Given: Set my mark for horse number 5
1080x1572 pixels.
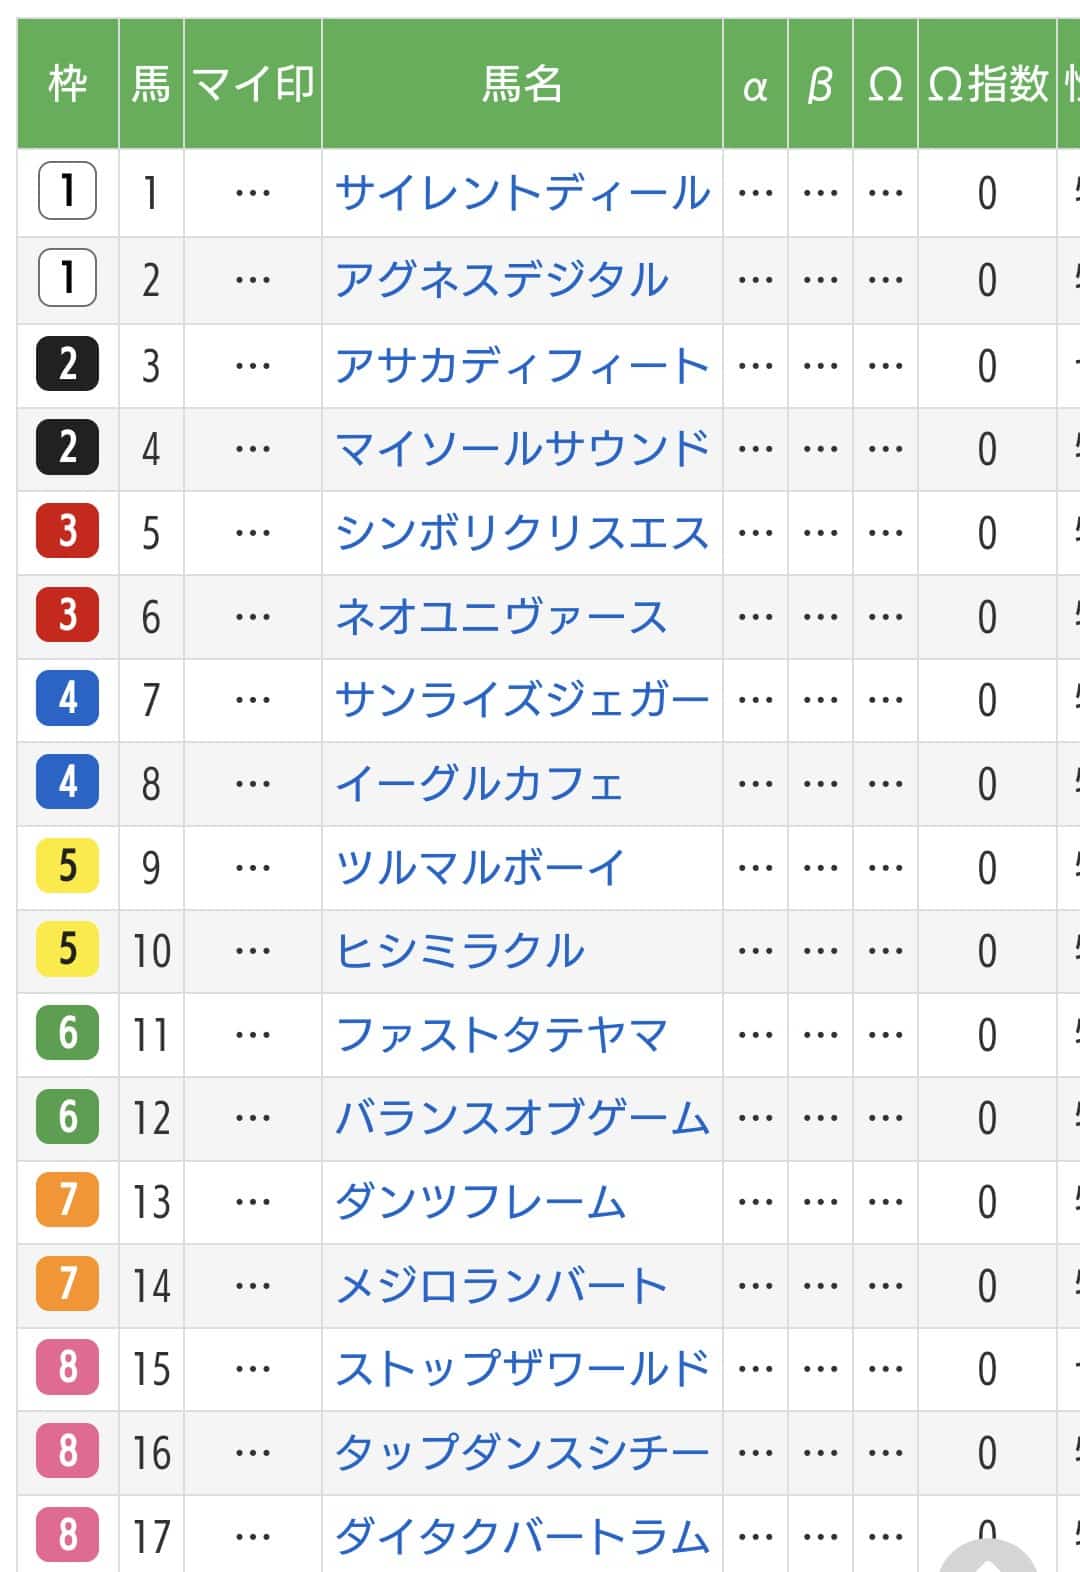Looking at the screenshot, I should point(253,532).
